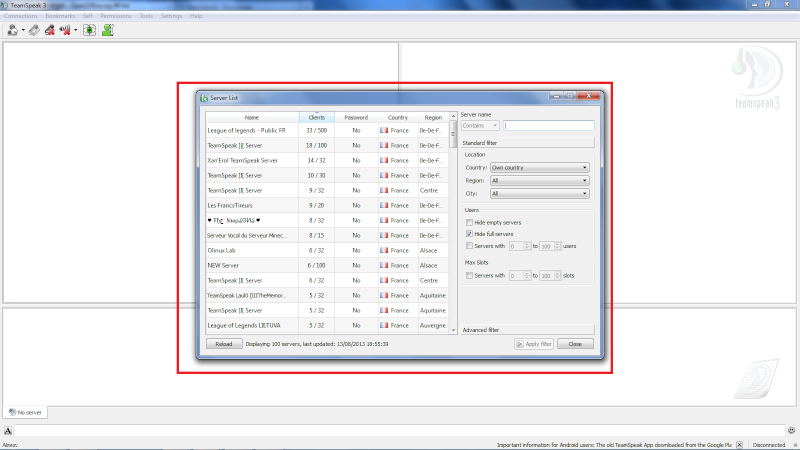The height and width of the screenshot is (450, 800).
Task: Click the users minimum value spinner
Action: pos(520,246)
